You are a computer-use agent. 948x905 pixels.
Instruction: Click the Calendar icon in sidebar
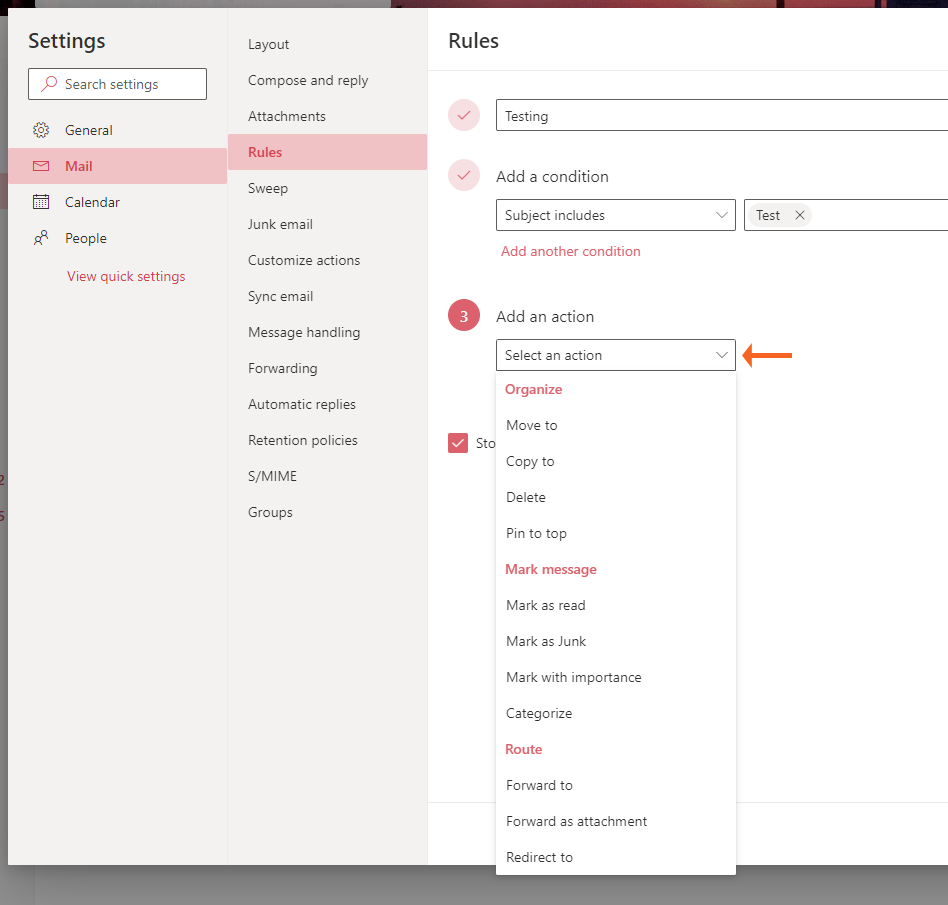point(41,202)
